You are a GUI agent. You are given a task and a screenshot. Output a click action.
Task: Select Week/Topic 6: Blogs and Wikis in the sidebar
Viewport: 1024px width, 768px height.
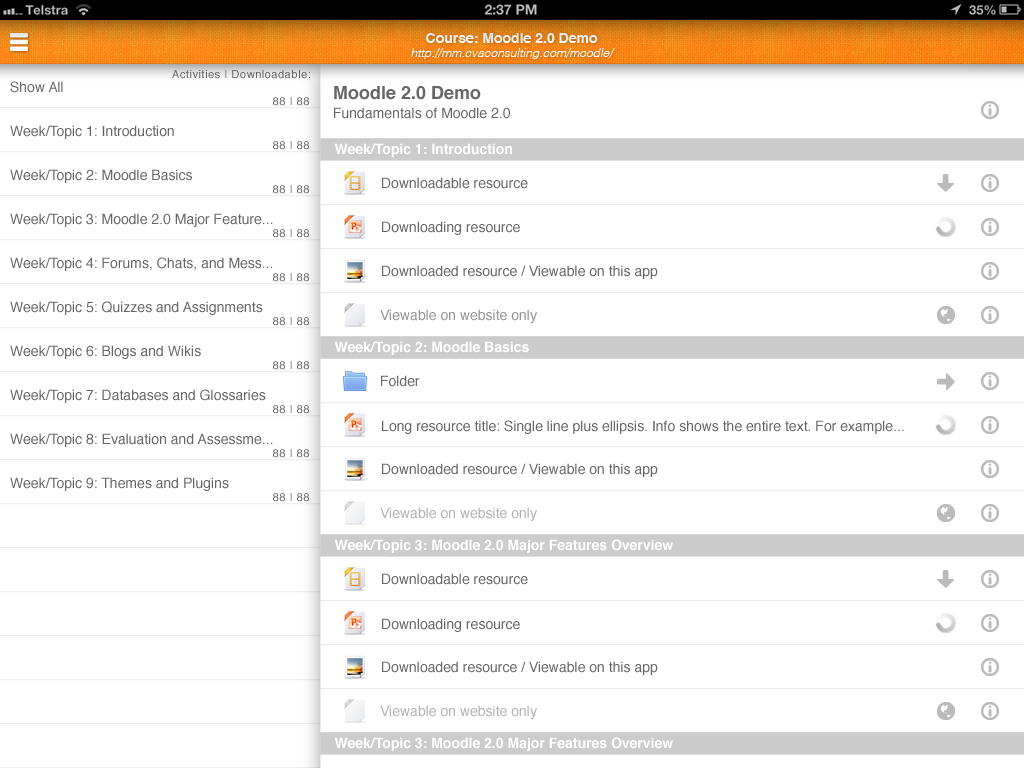[x=160, y=351]
